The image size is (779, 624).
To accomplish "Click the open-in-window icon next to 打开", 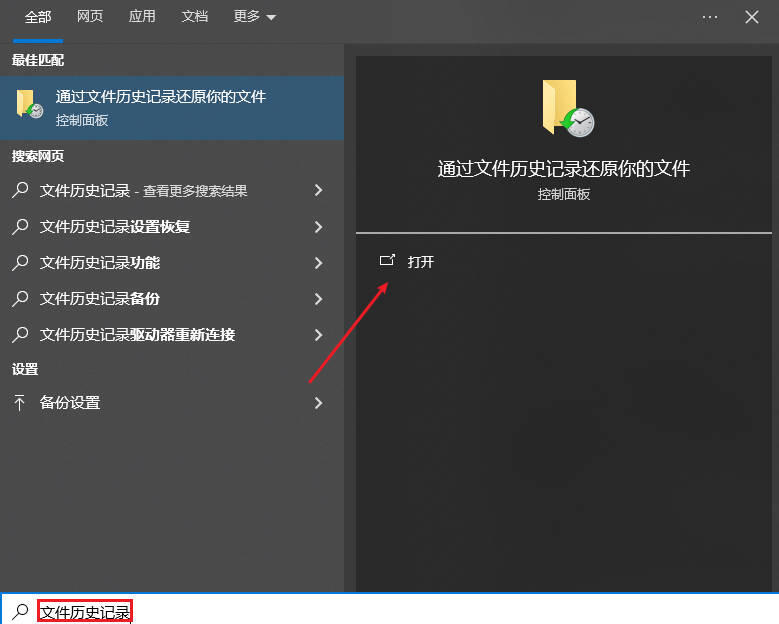I will 387,260.
